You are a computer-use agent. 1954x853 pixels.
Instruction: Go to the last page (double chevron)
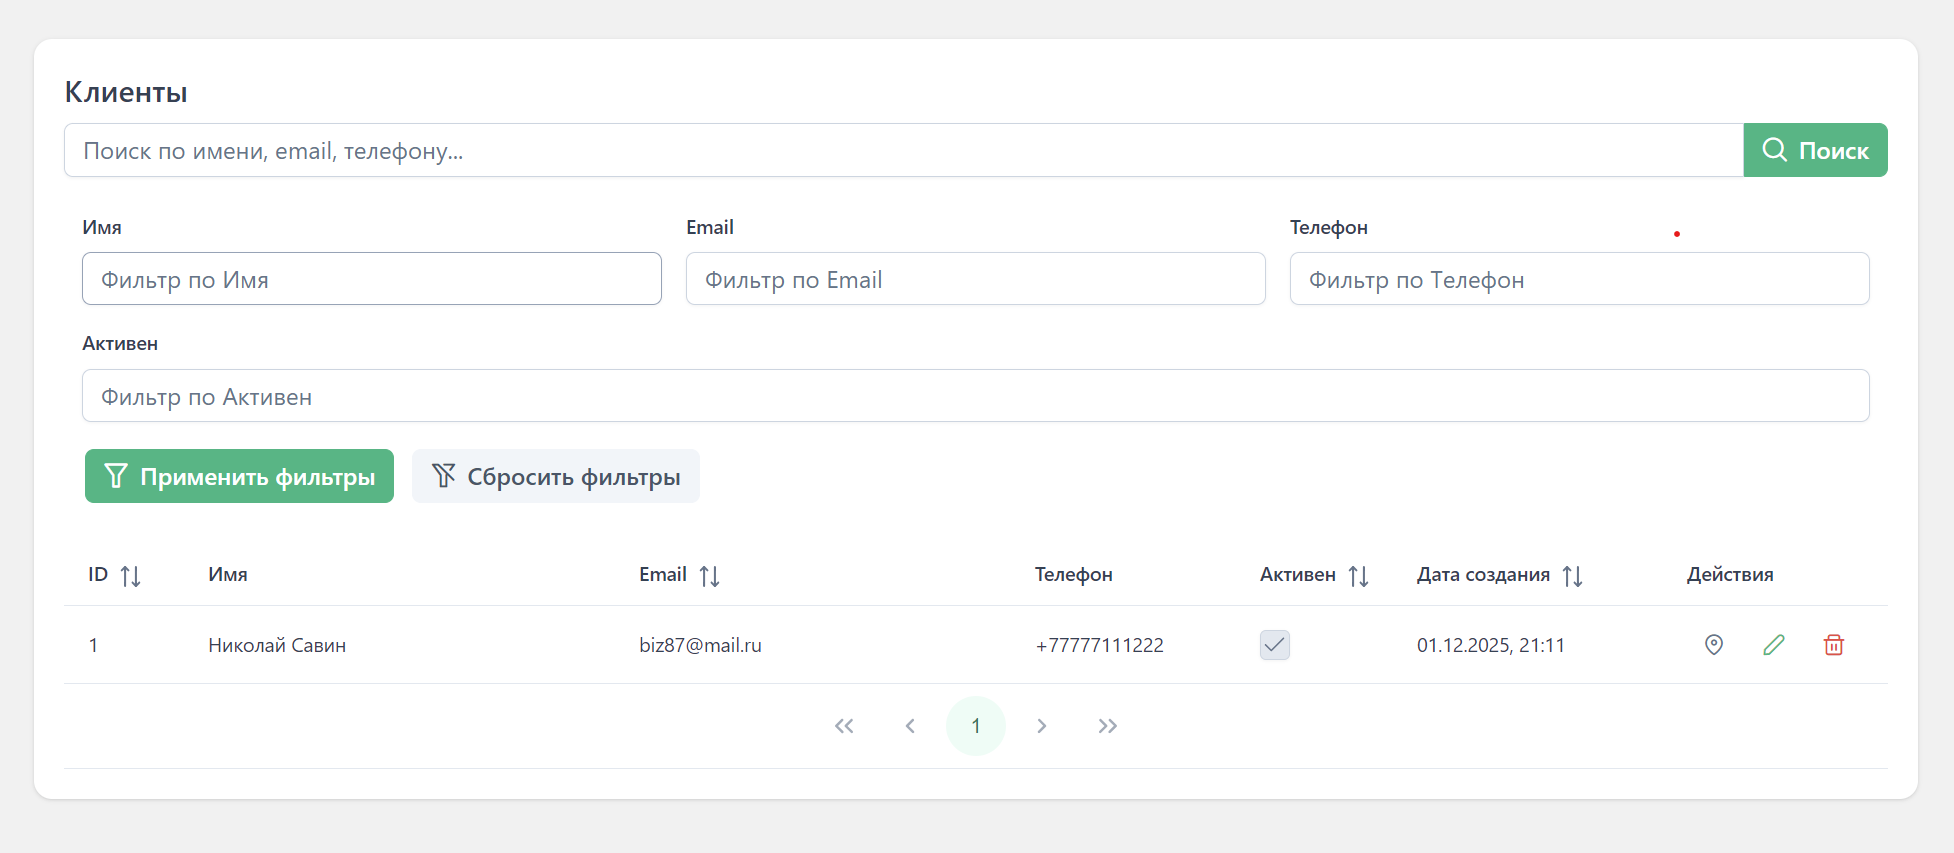(1107, 726)
